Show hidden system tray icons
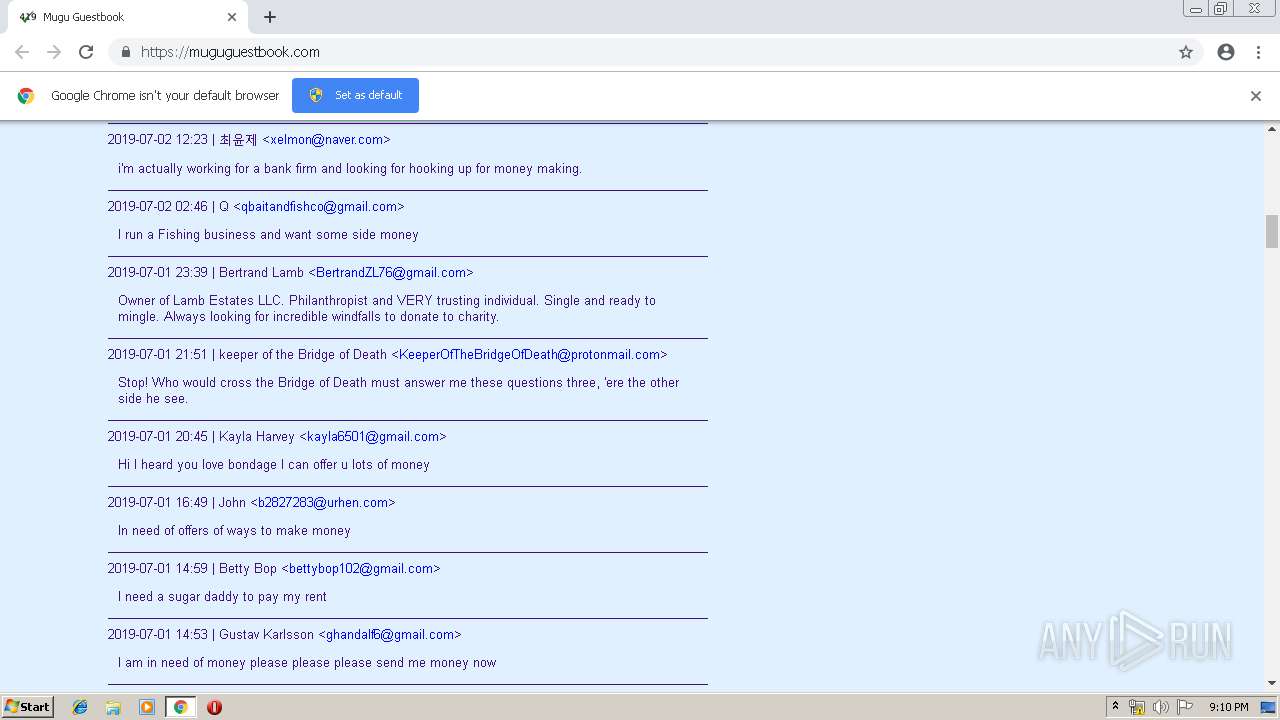 point(1115,707)
